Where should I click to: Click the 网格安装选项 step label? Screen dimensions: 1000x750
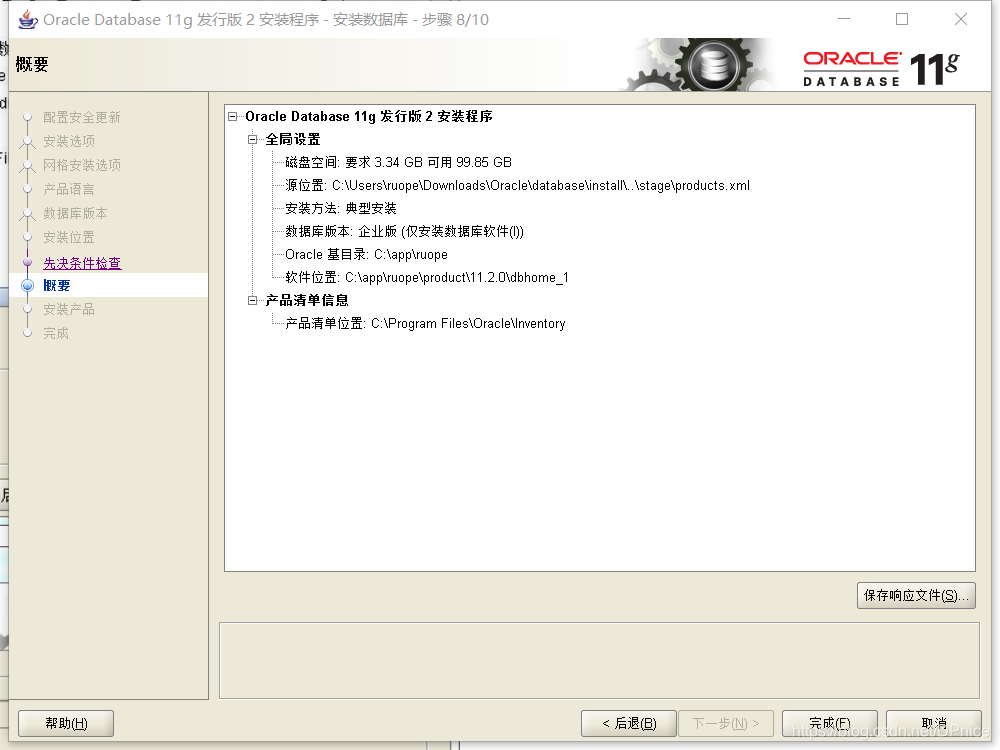(82, 165)
